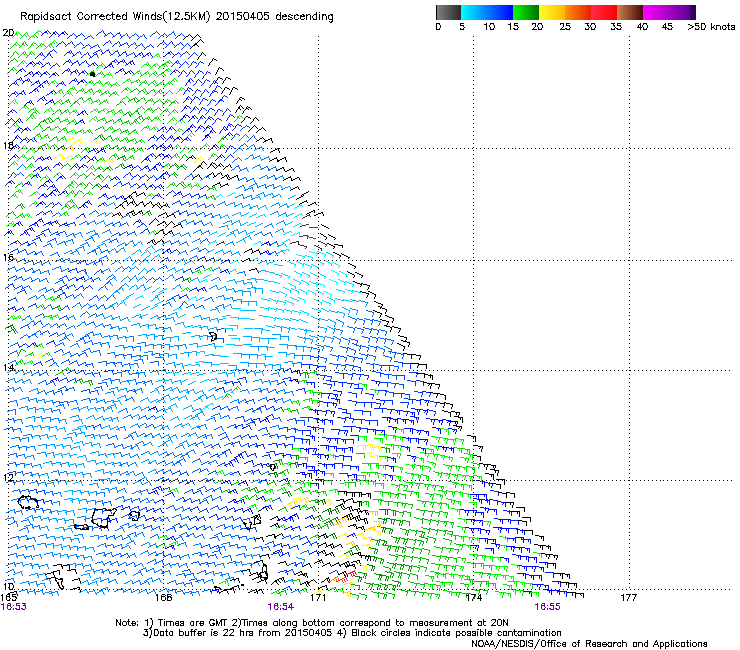Image resolution: width=740 pixels, height=650 pixels.
Task: Click the longitude 168 axis label
Action: pos(163,598)
